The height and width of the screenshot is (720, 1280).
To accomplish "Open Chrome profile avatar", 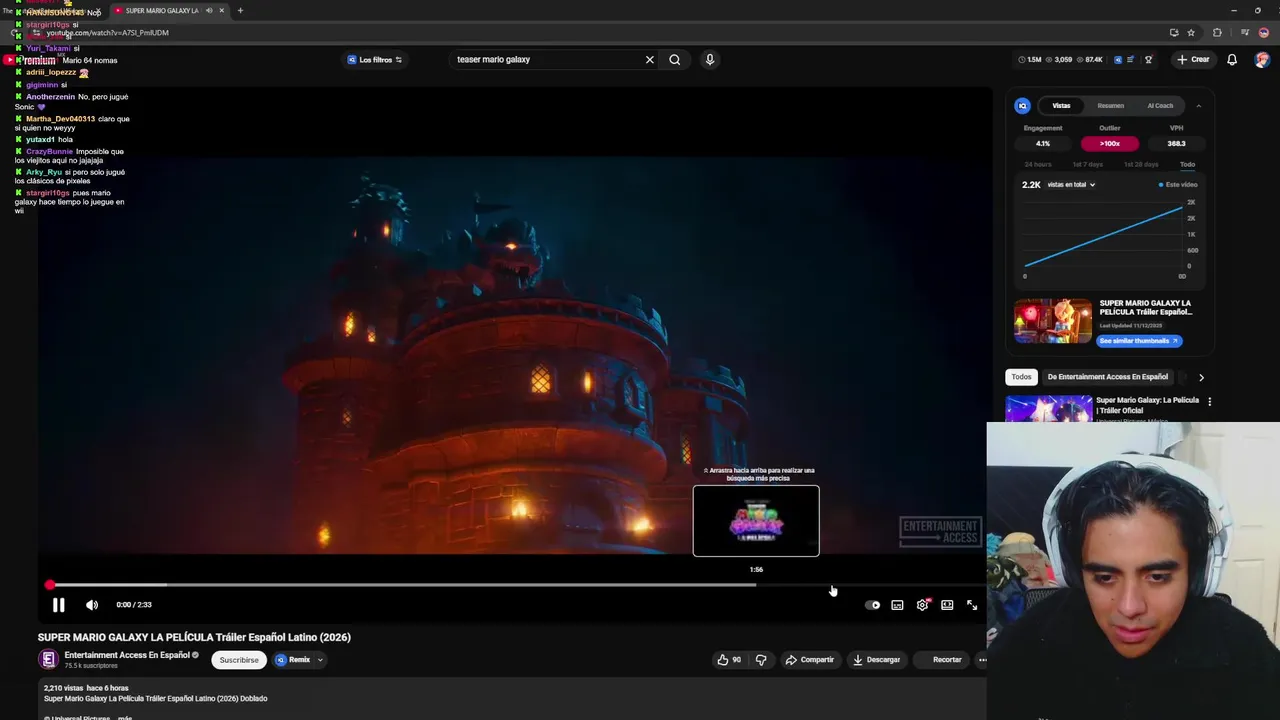I will click(x=1264, y=33).
